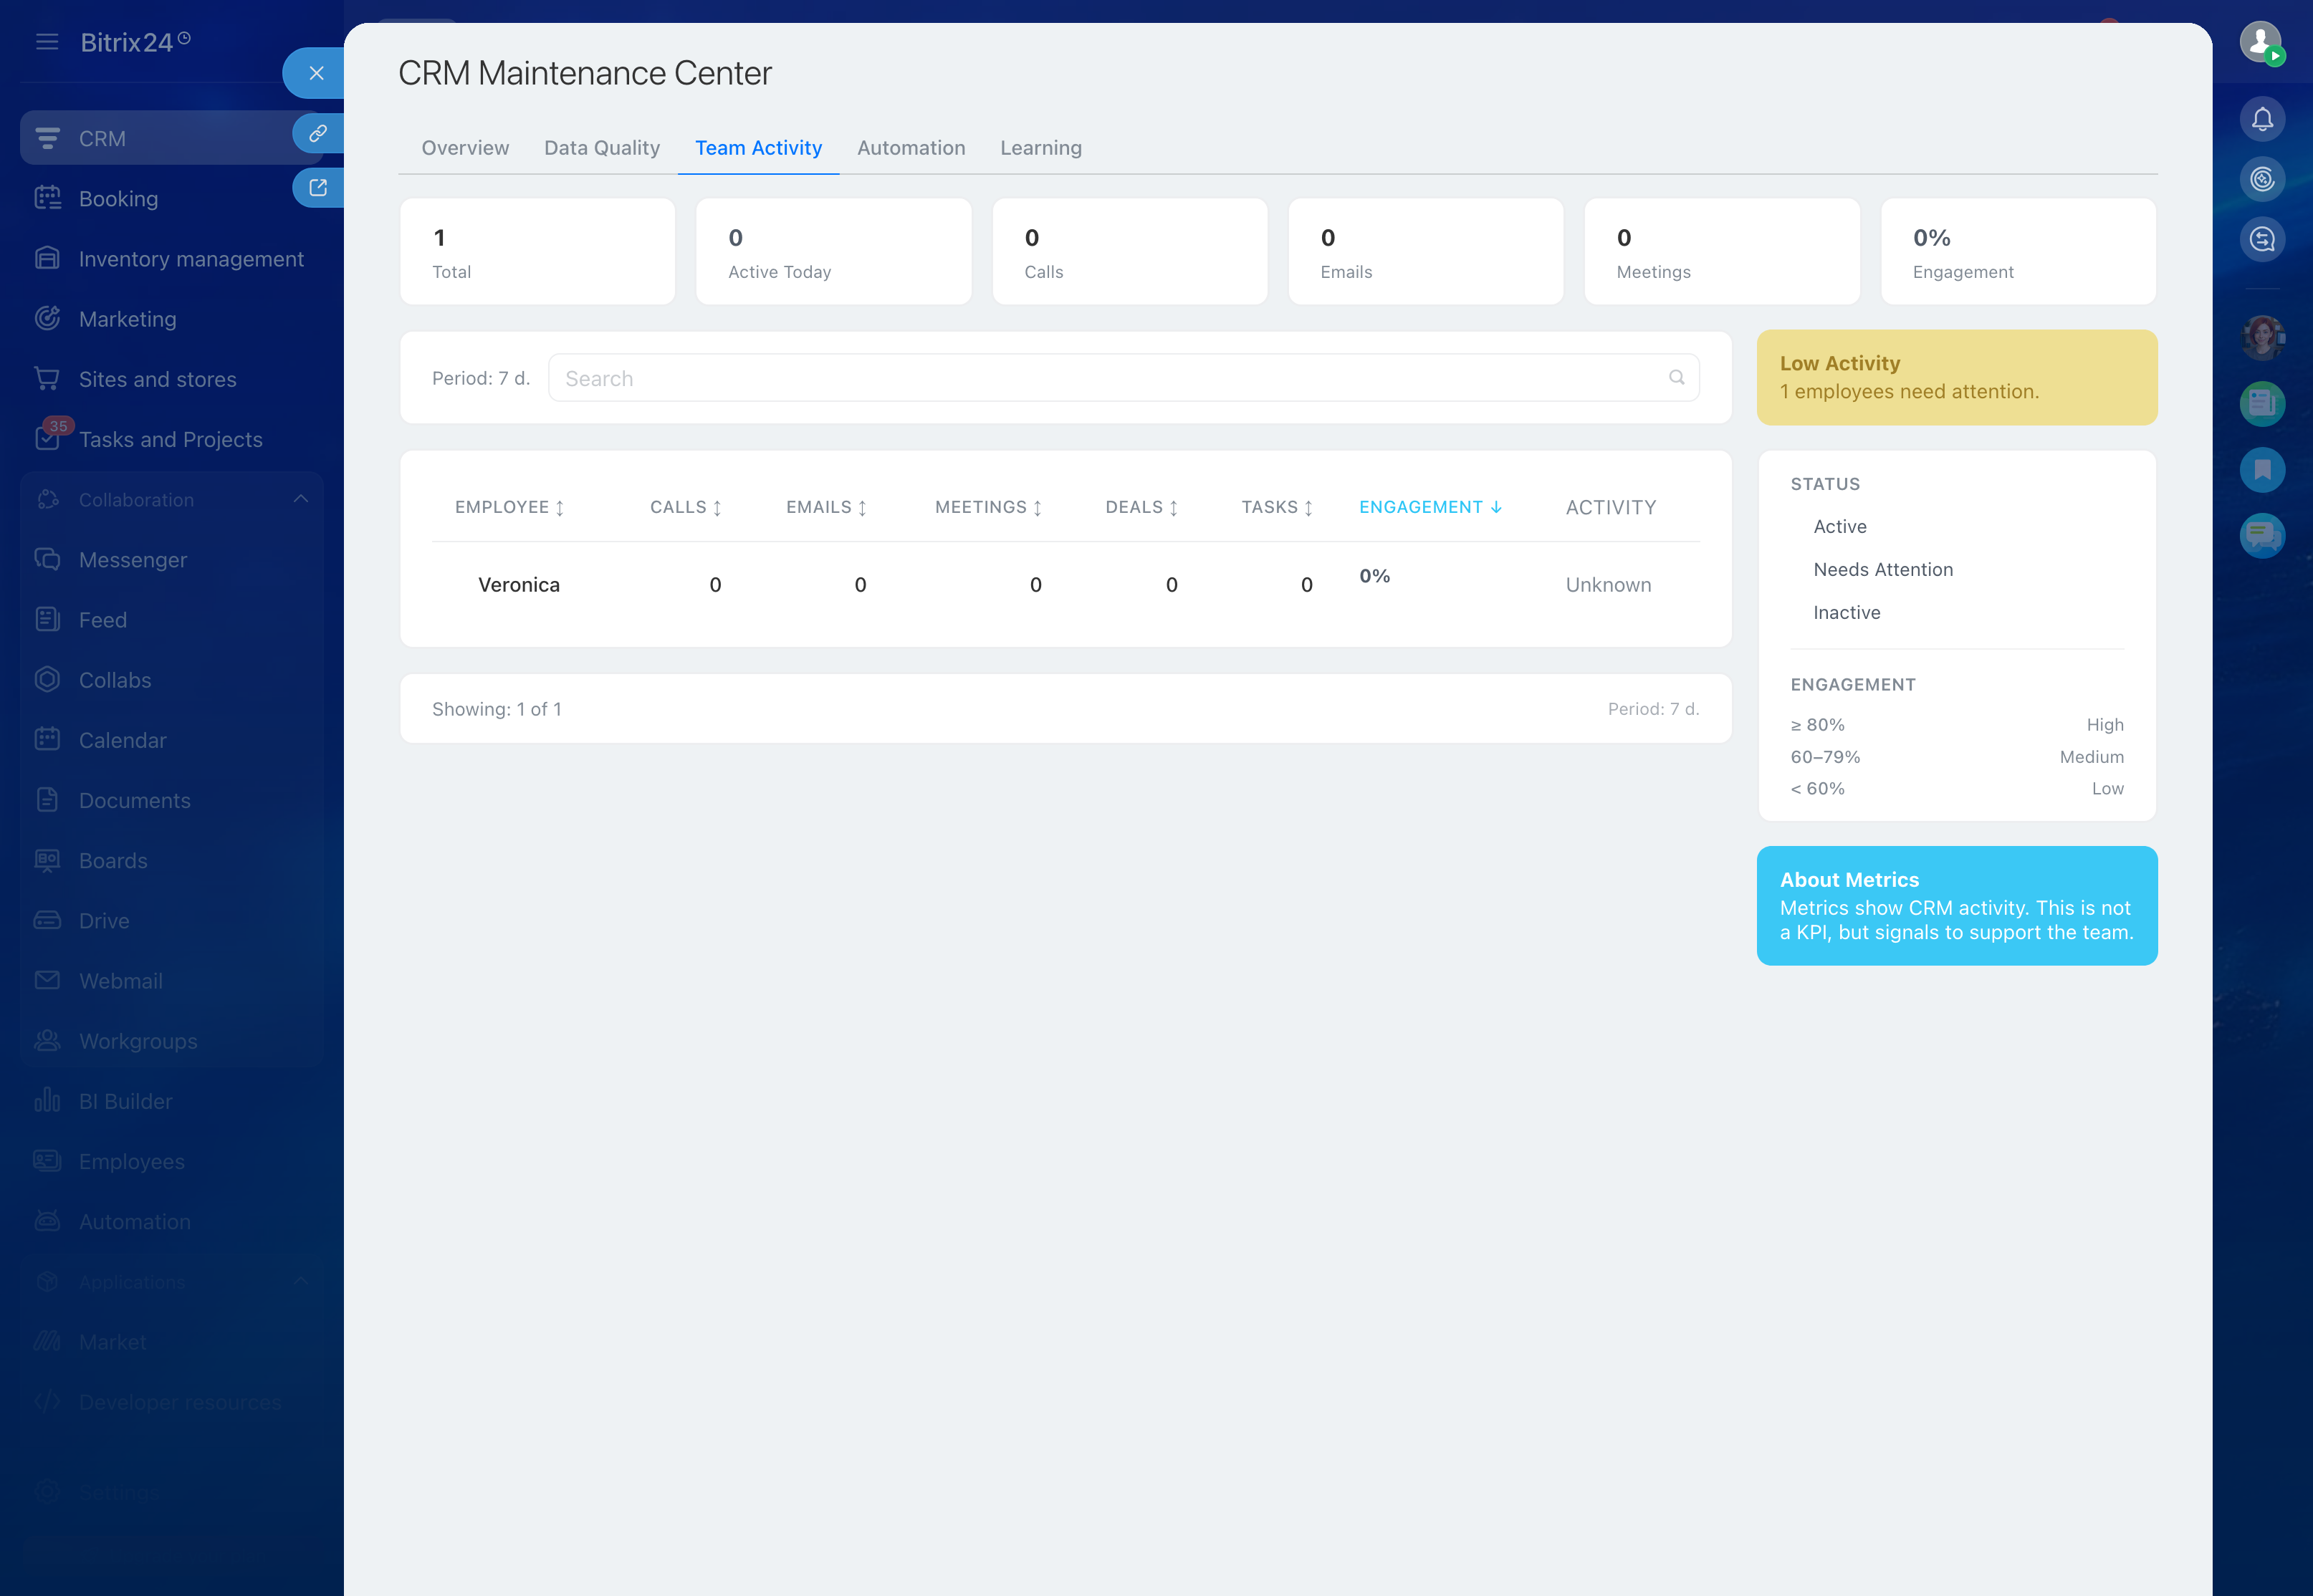Image resolution: width=2313 pixels, height=1596 pixels.
Task: Sort table by Engagement column
Action: pyautogui.click(x=1429, y=508)
